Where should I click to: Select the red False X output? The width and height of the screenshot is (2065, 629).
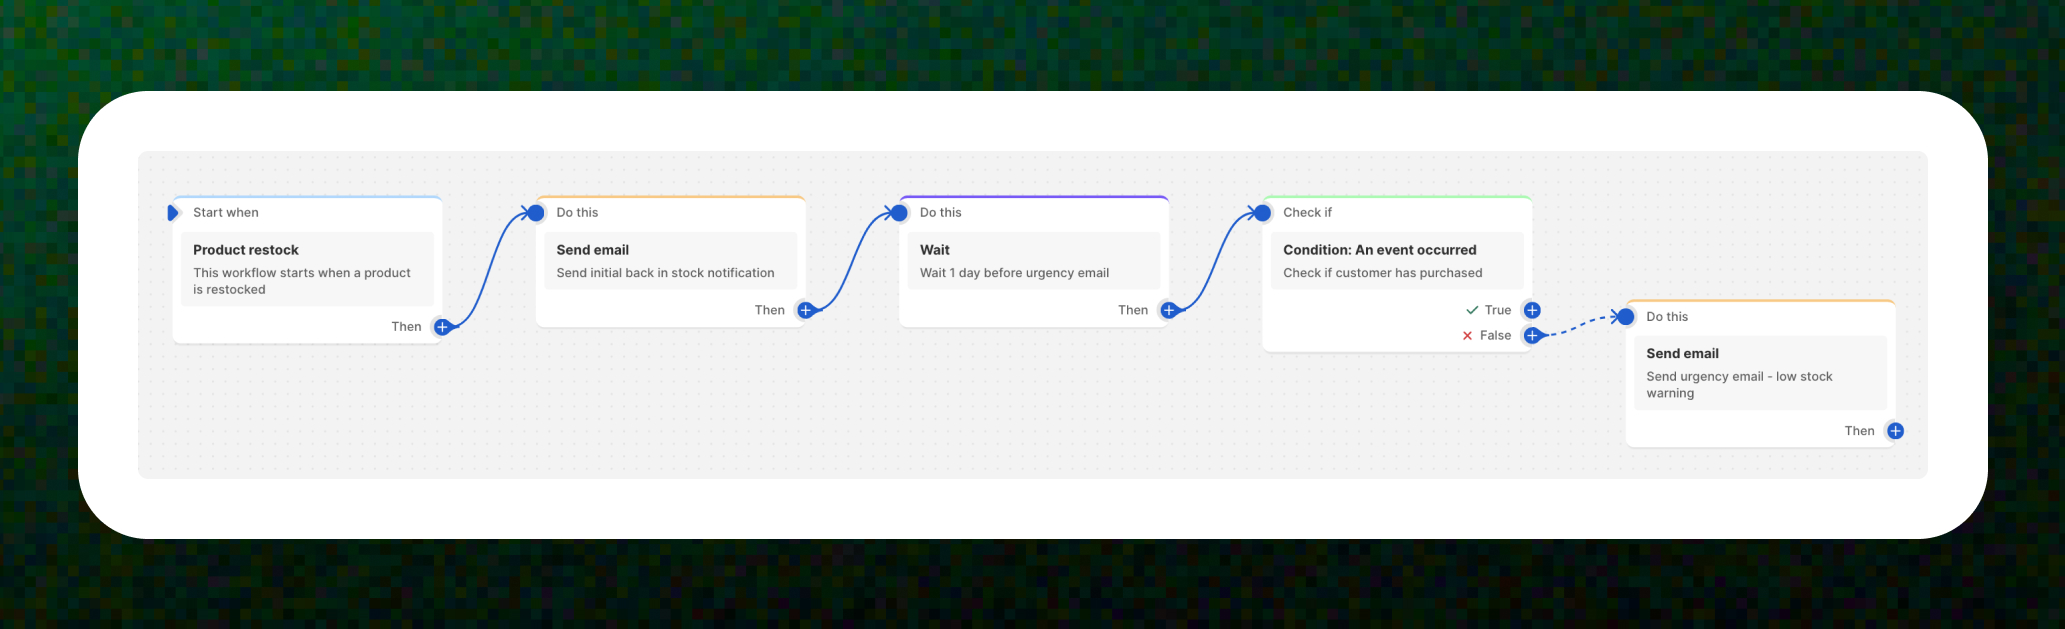pyautogui.click(x=1467, y=336)
